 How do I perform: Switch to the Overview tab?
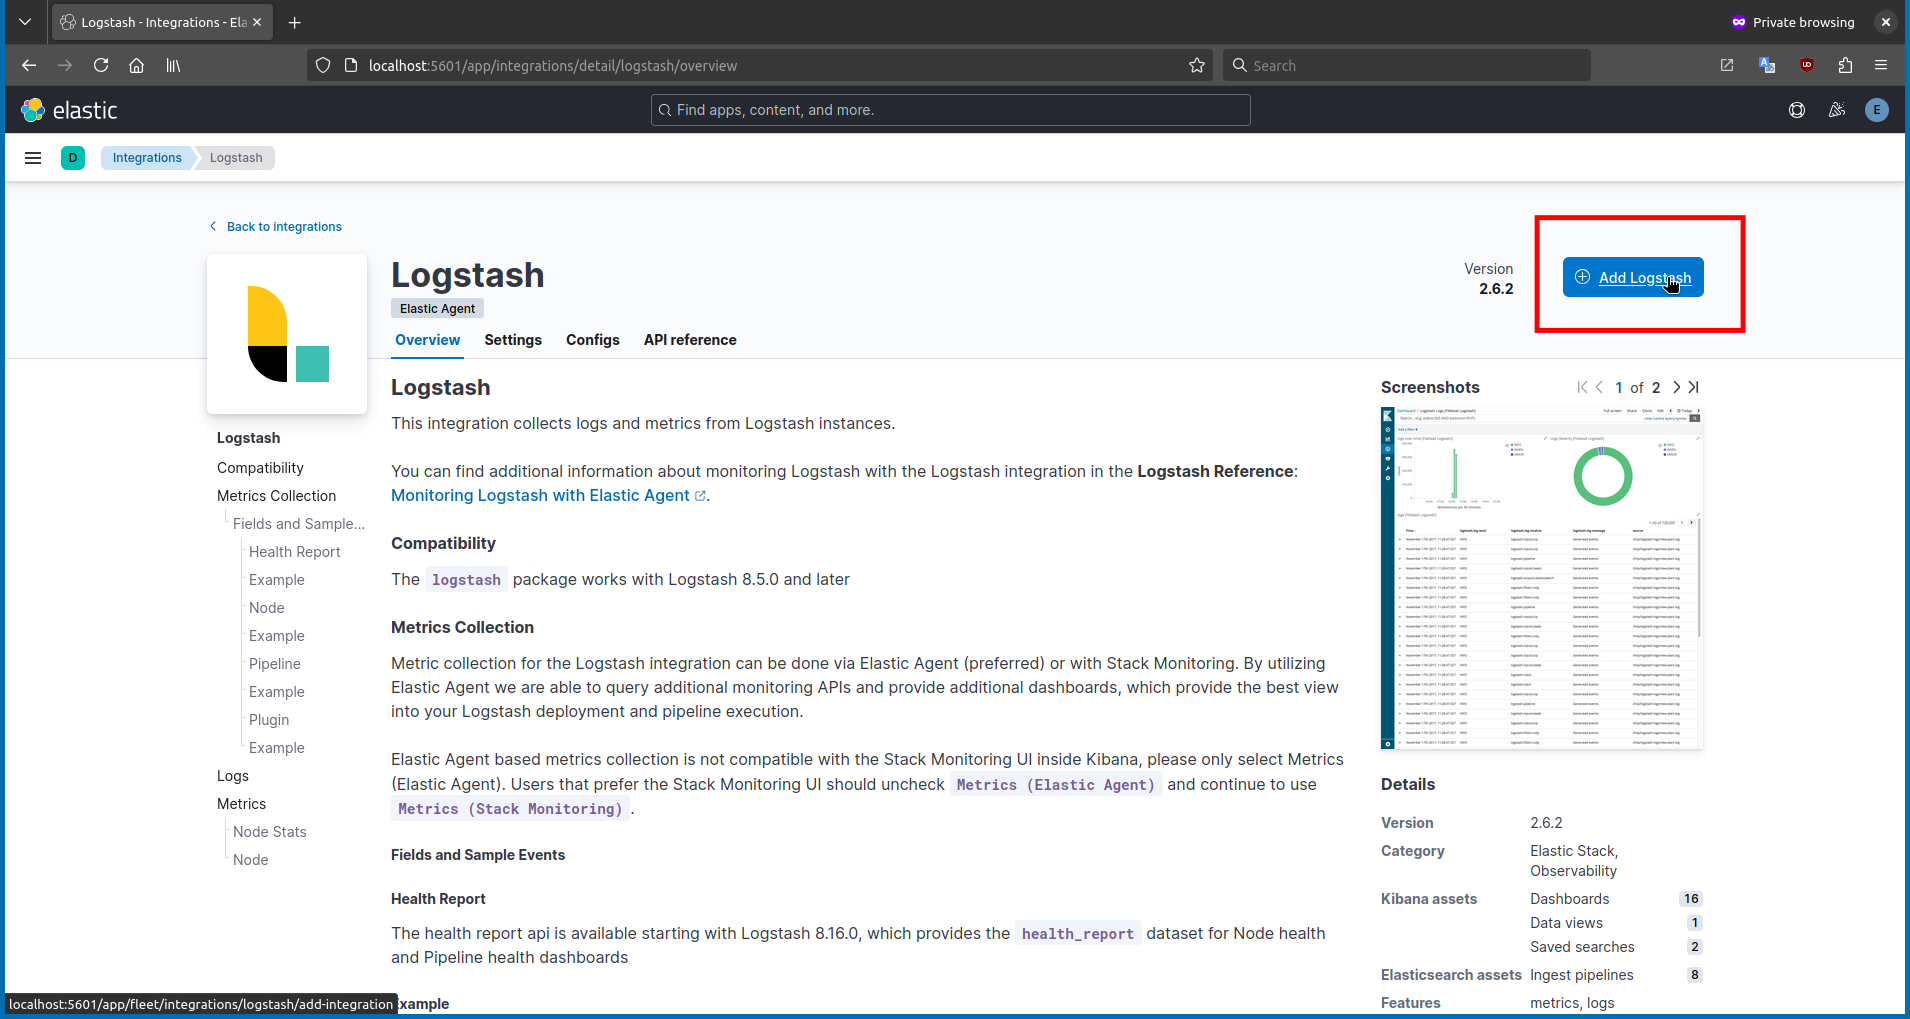pyautogui.click(x=427, y=340)
